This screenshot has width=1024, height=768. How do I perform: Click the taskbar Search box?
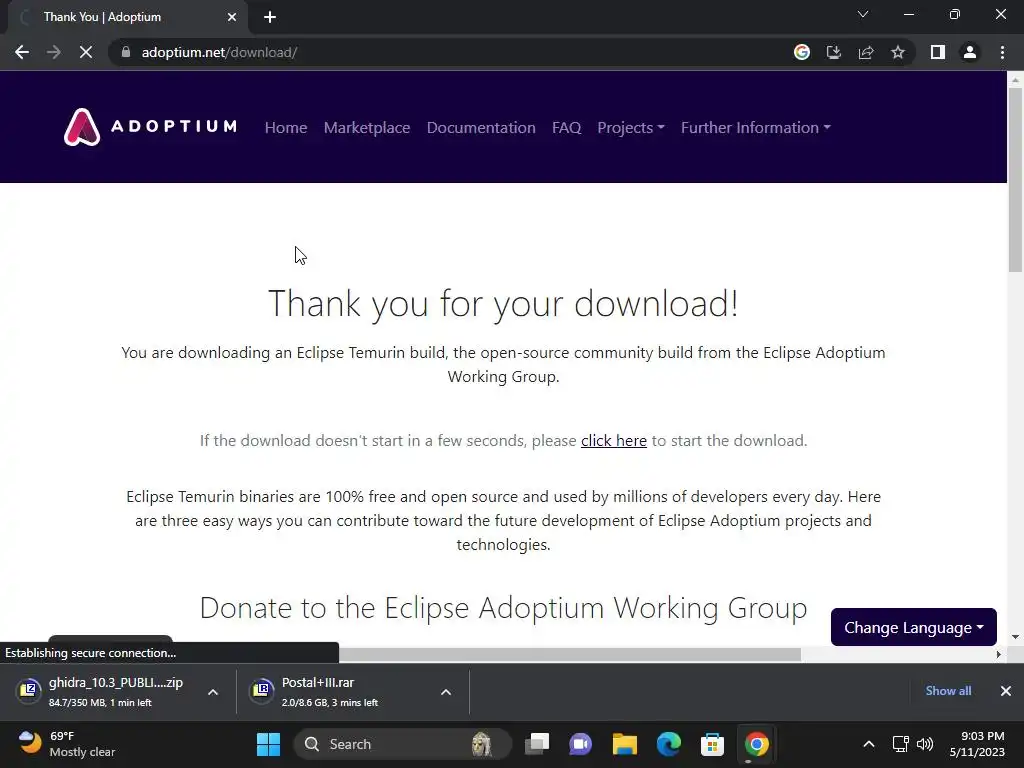(402, 744)
